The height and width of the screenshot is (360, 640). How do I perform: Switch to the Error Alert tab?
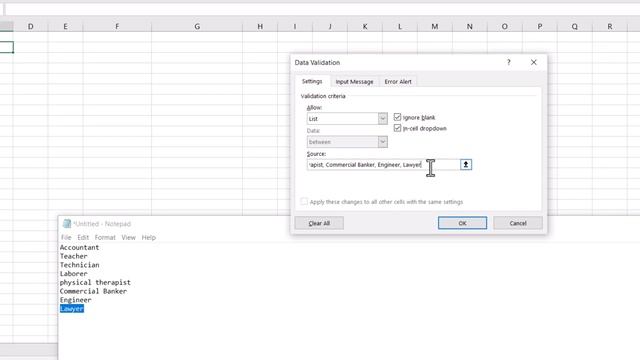coord(398,82)
